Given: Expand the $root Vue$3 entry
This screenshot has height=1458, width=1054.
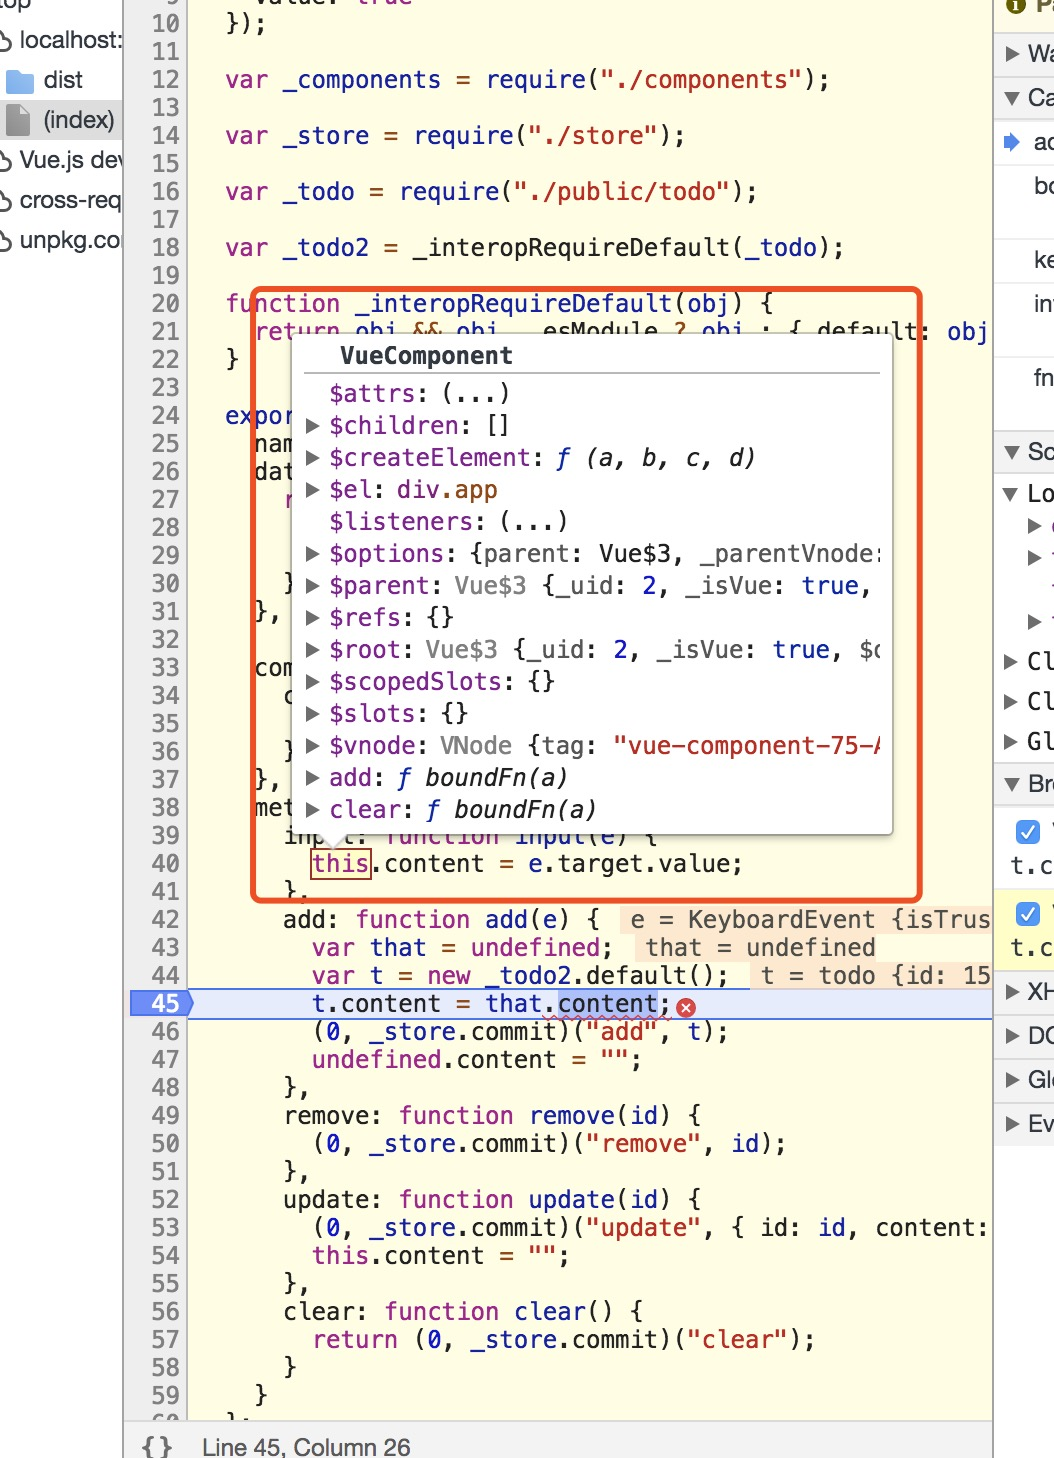Looking at the screenshot, I should [x=312, y=650].
